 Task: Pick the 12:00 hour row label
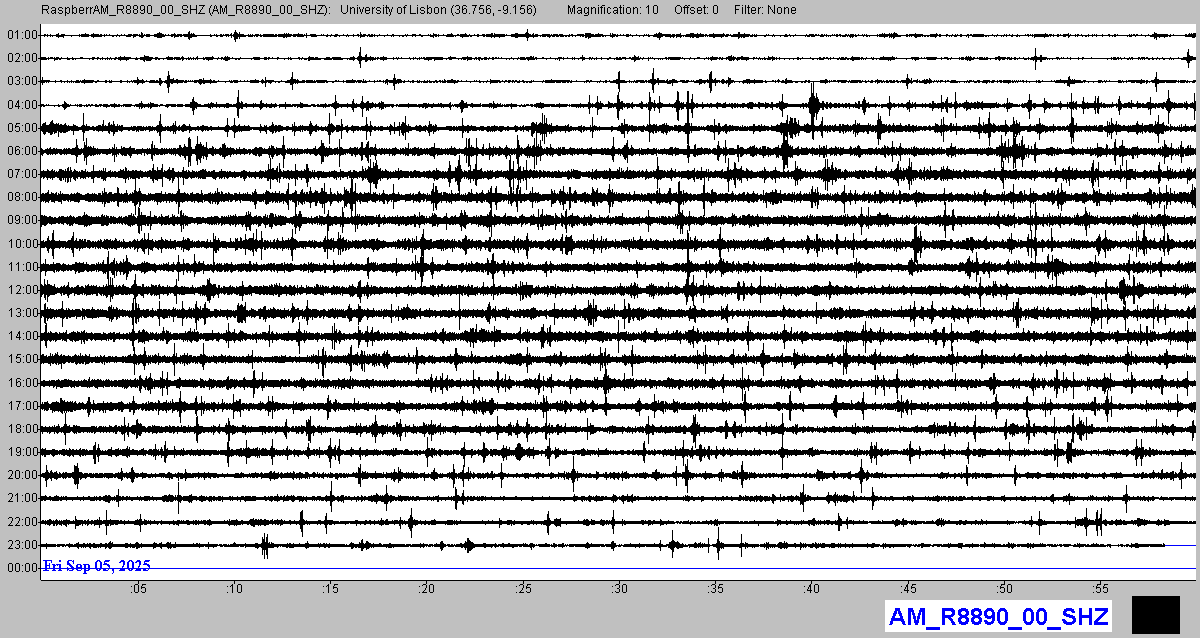click(22, 290)
